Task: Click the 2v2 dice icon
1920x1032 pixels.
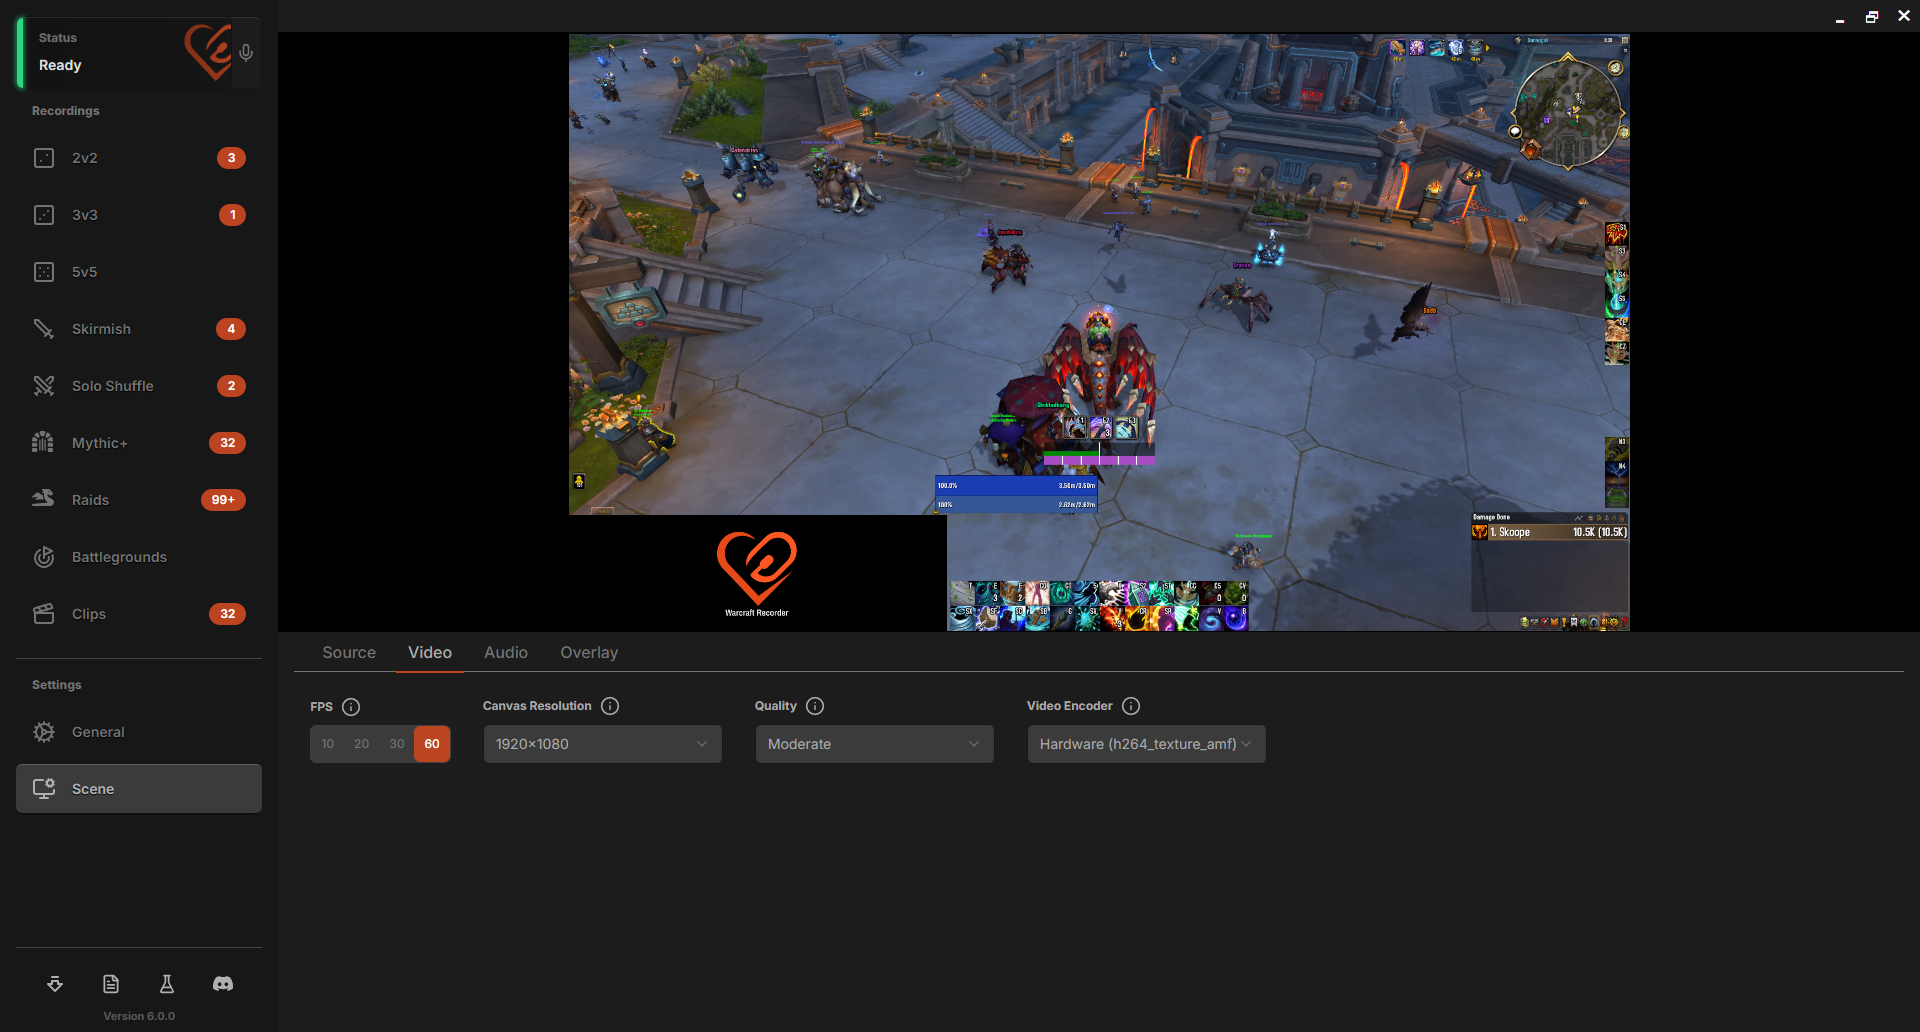Action: point(44,158)
